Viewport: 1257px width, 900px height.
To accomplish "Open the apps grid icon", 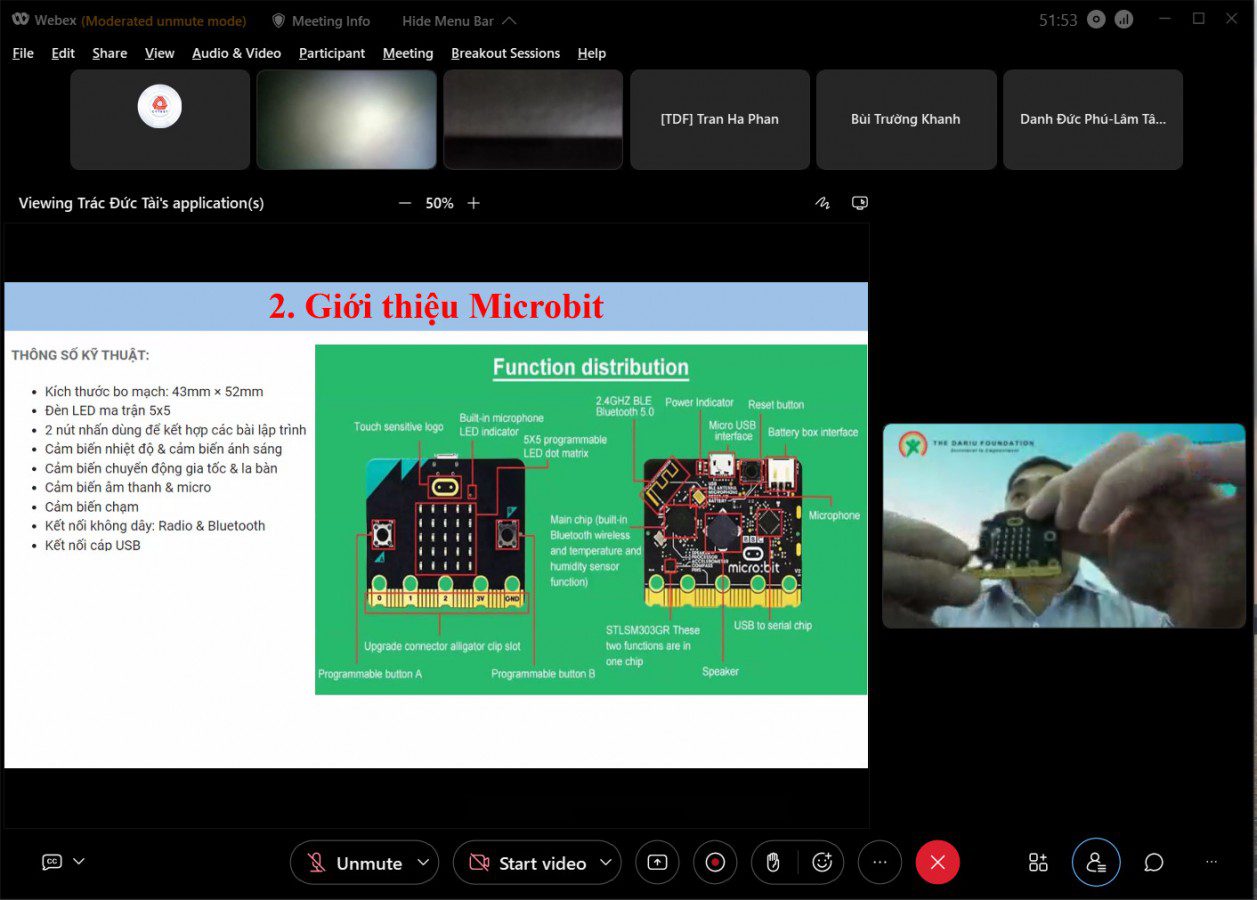I will [x=1038, y=862].
